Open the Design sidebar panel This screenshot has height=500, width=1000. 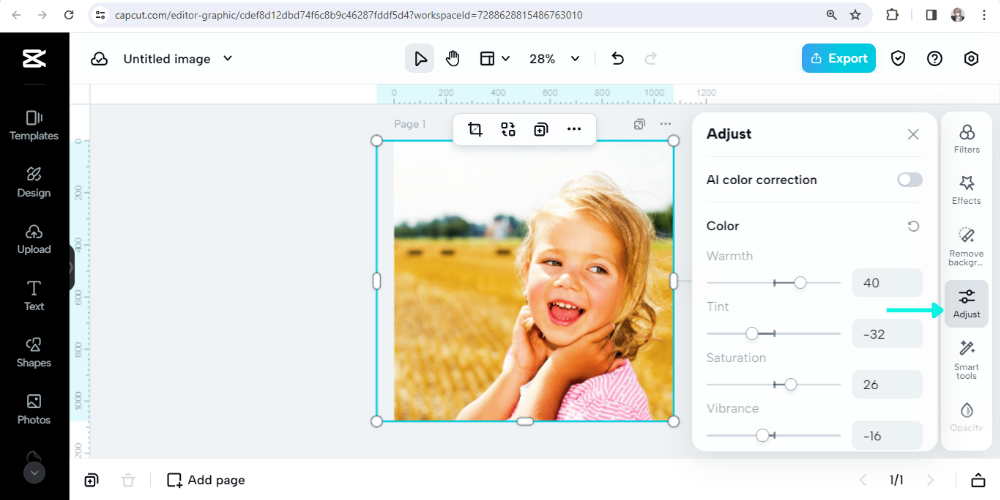[x=34, y=182]
